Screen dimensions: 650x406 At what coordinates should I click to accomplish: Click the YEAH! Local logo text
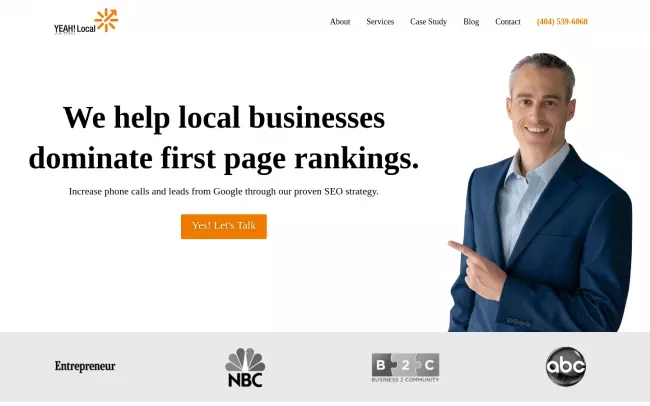click(x=75, y=29)
